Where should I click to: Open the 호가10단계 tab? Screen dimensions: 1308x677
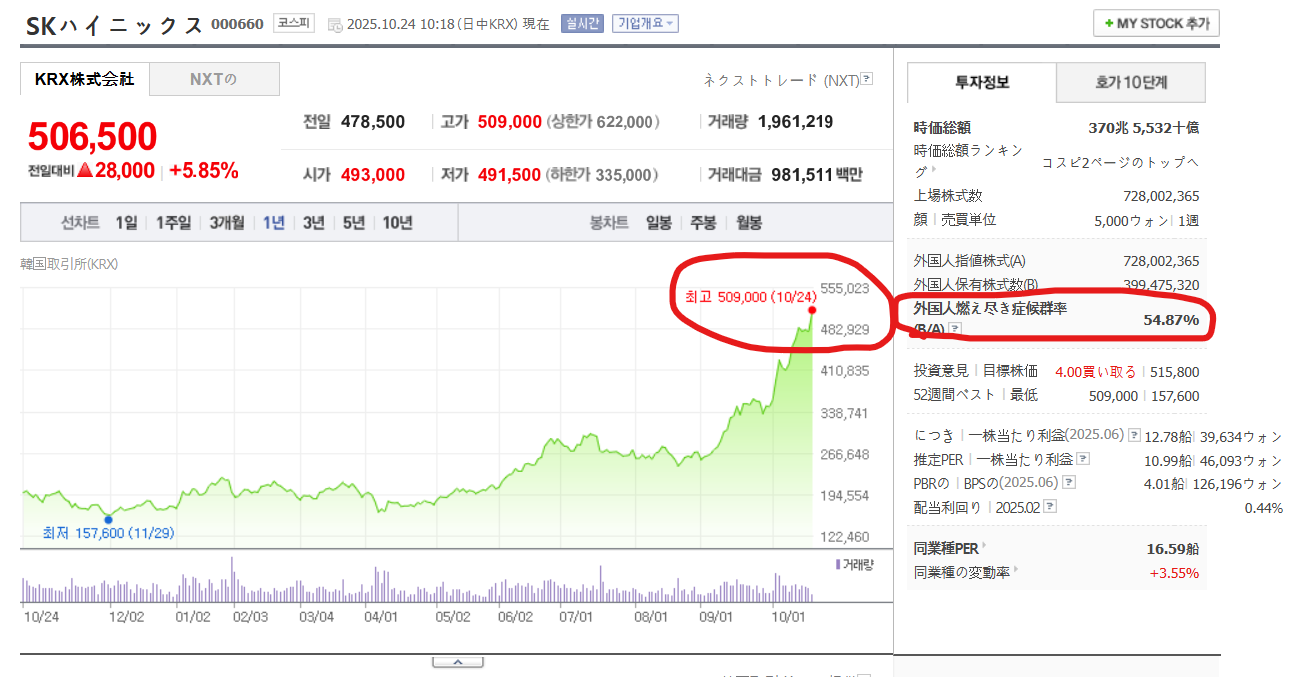point(1131,83)
